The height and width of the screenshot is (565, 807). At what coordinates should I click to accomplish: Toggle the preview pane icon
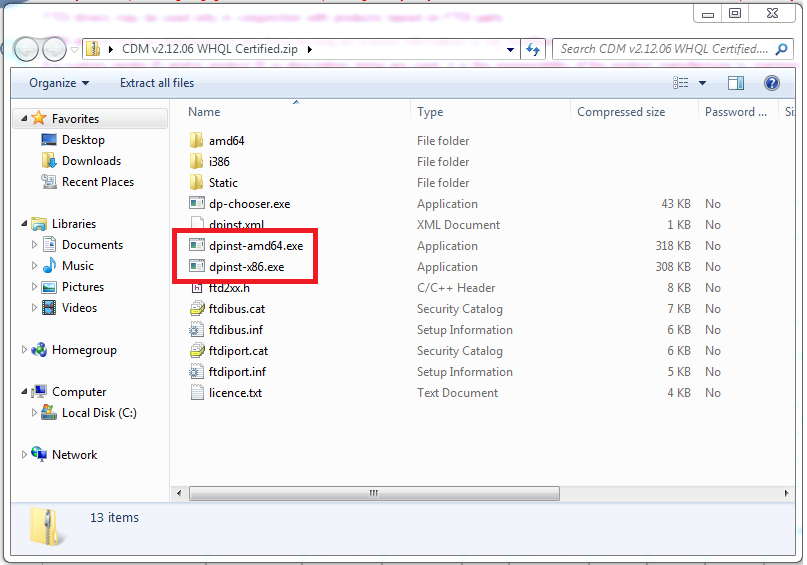coord(735,83)
